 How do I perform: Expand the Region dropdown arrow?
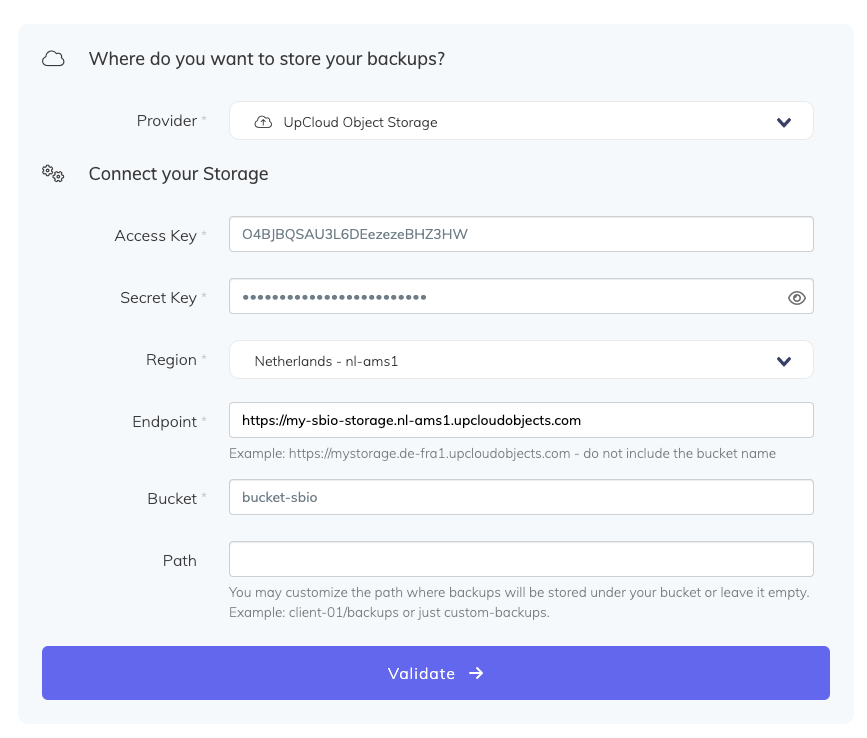click(x=783, y=361)
